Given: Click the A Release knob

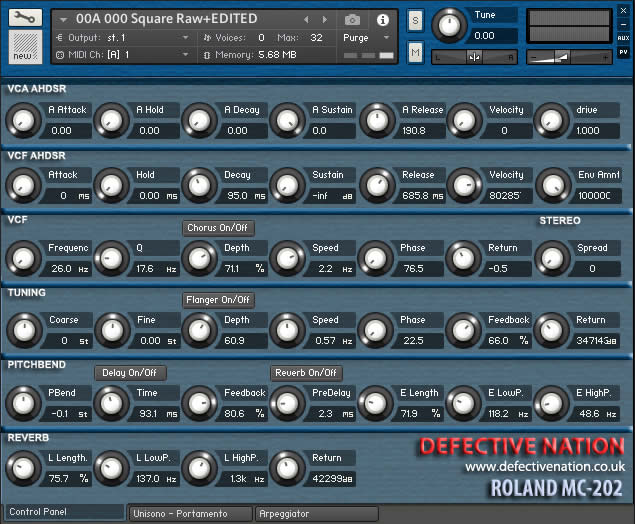Looking at the screenshot, I should click(x=377, y=121).
